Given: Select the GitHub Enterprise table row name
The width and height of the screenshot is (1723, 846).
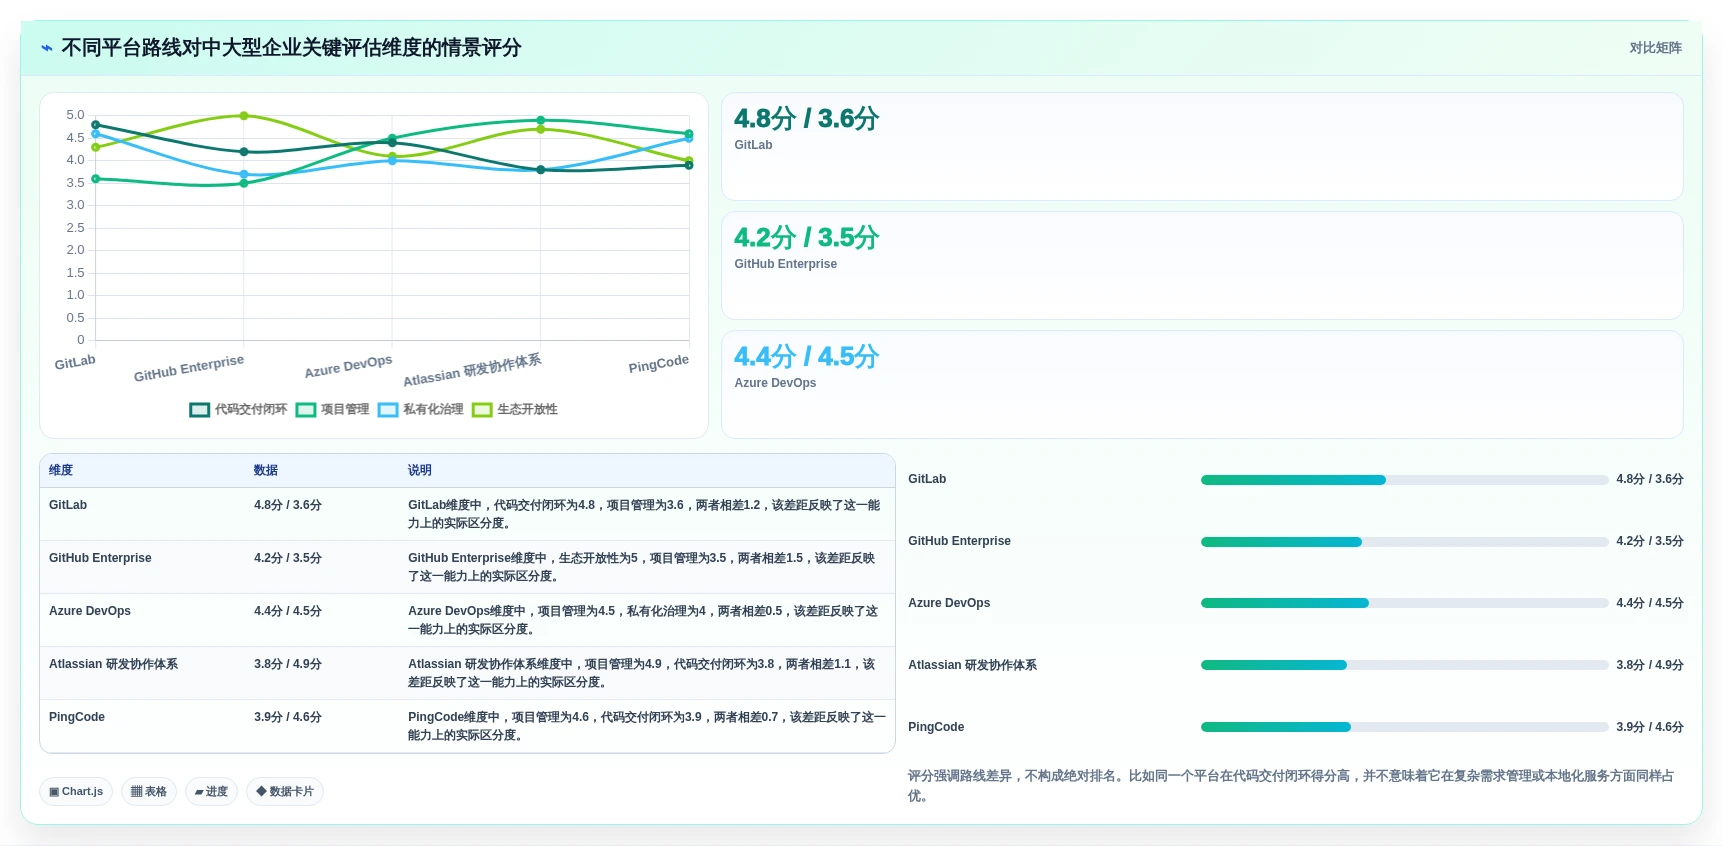Looking at the screenshot, I should [100, 559].
